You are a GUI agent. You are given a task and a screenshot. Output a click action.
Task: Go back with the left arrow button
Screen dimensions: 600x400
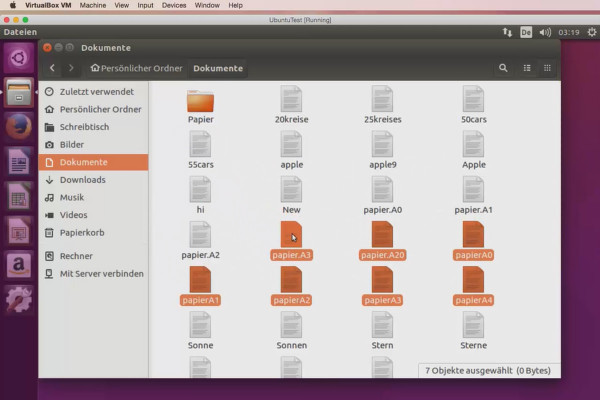(53, 68)
